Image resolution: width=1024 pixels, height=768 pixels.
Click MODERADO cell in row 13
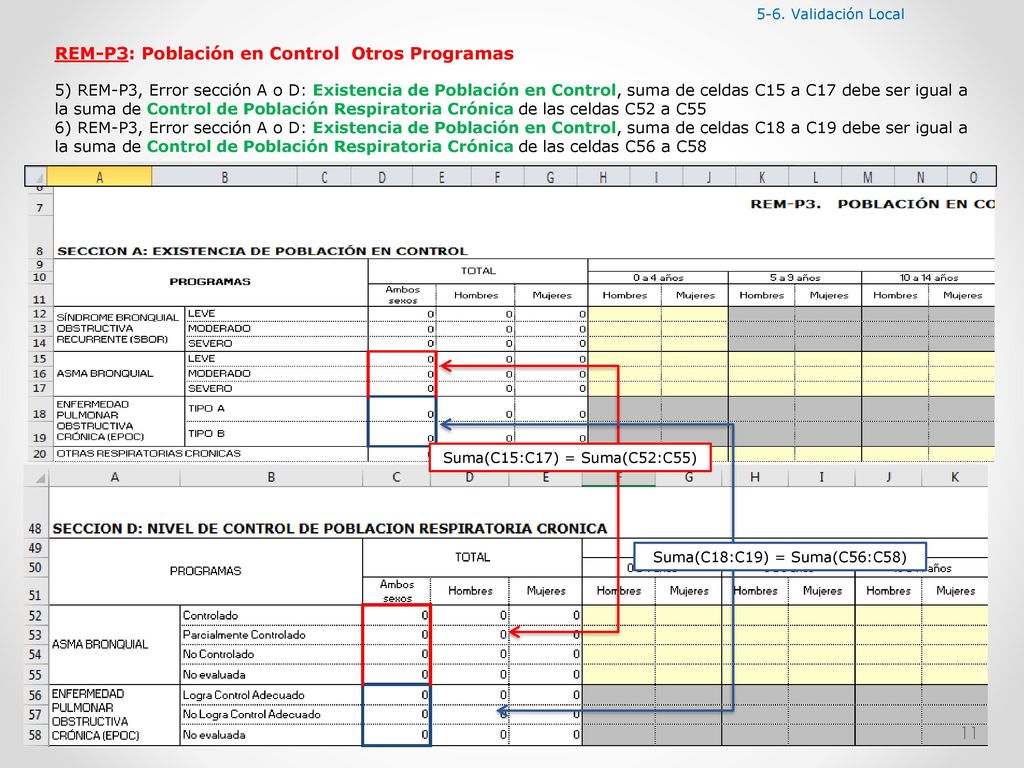point(276,328)
